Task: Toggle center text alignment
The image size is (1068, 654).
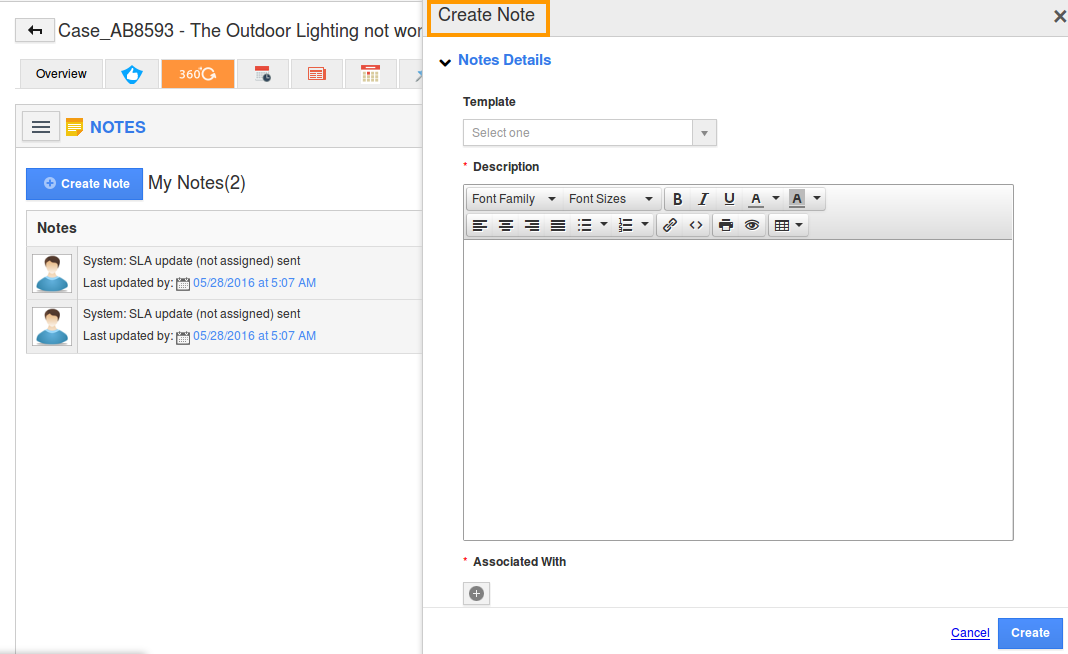Action: [x=505, y=224]
